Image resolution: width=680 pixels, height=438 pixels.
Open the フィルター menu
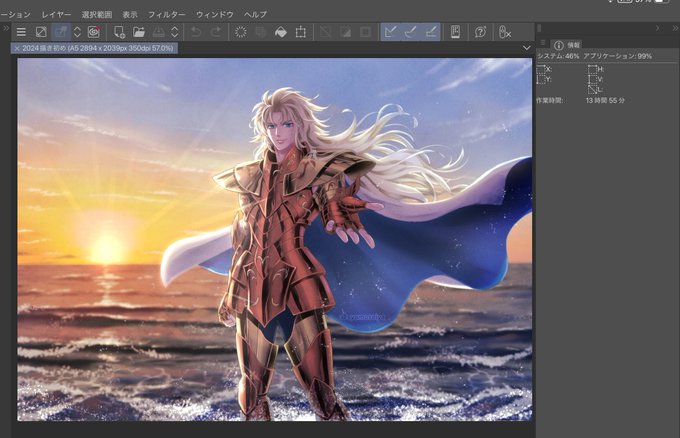point(167,15)
